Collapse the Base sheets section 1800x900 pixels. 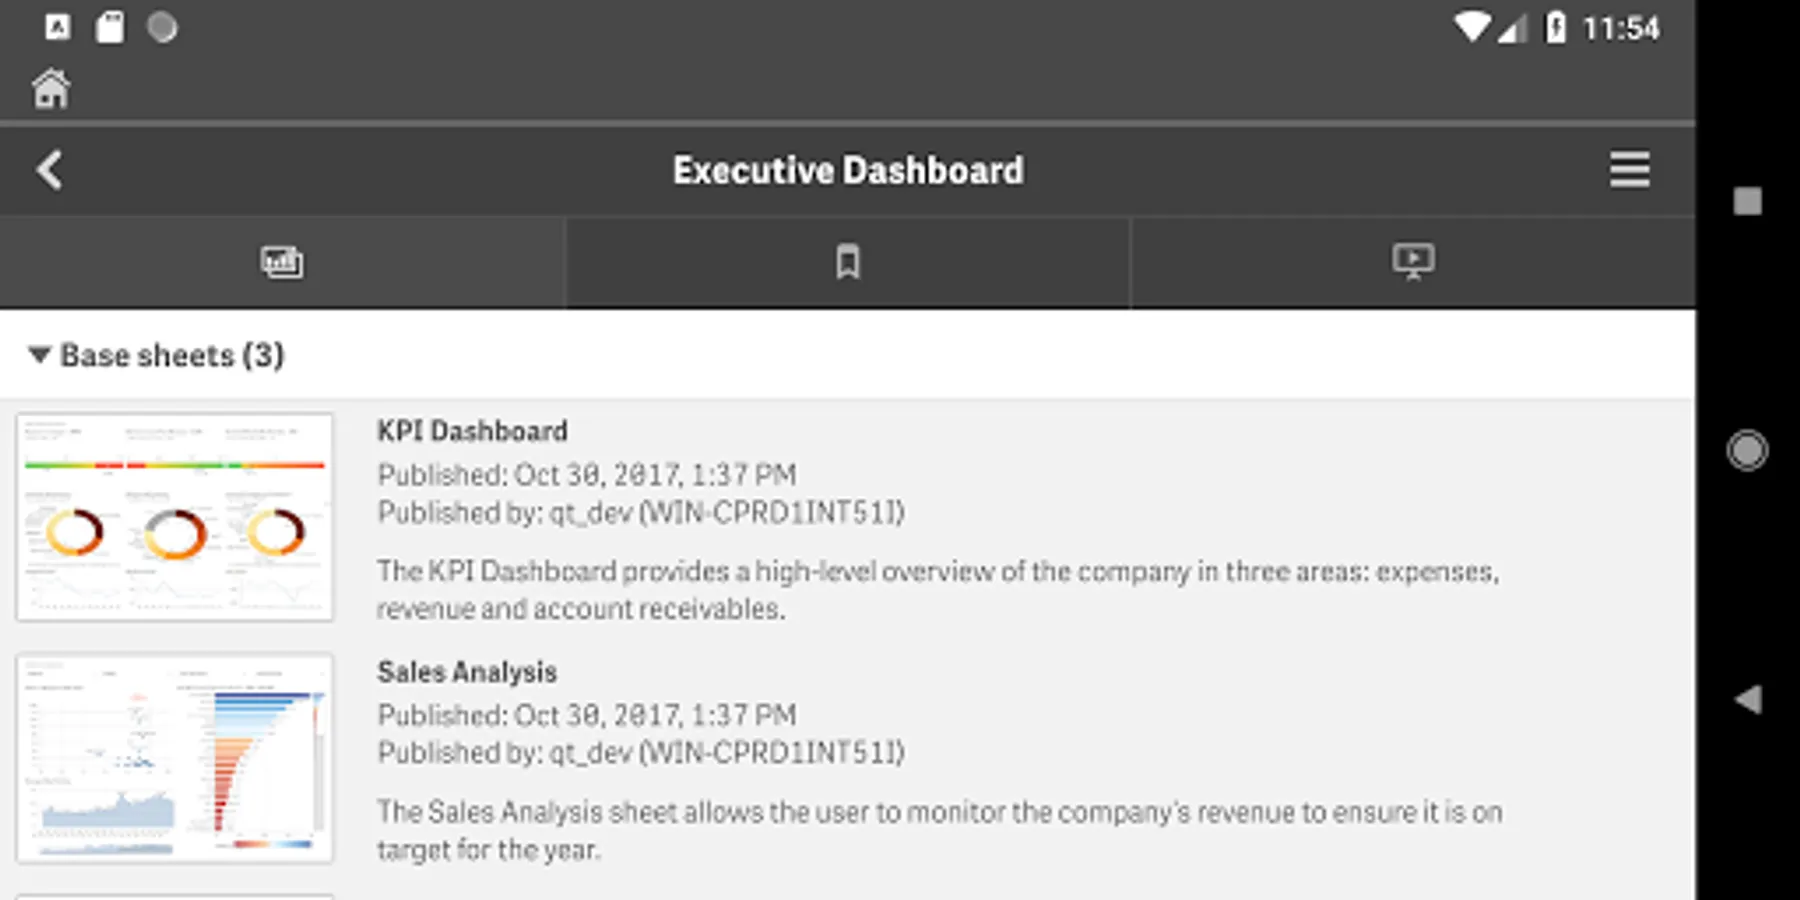pyautogui.click(x=40, y=355)
